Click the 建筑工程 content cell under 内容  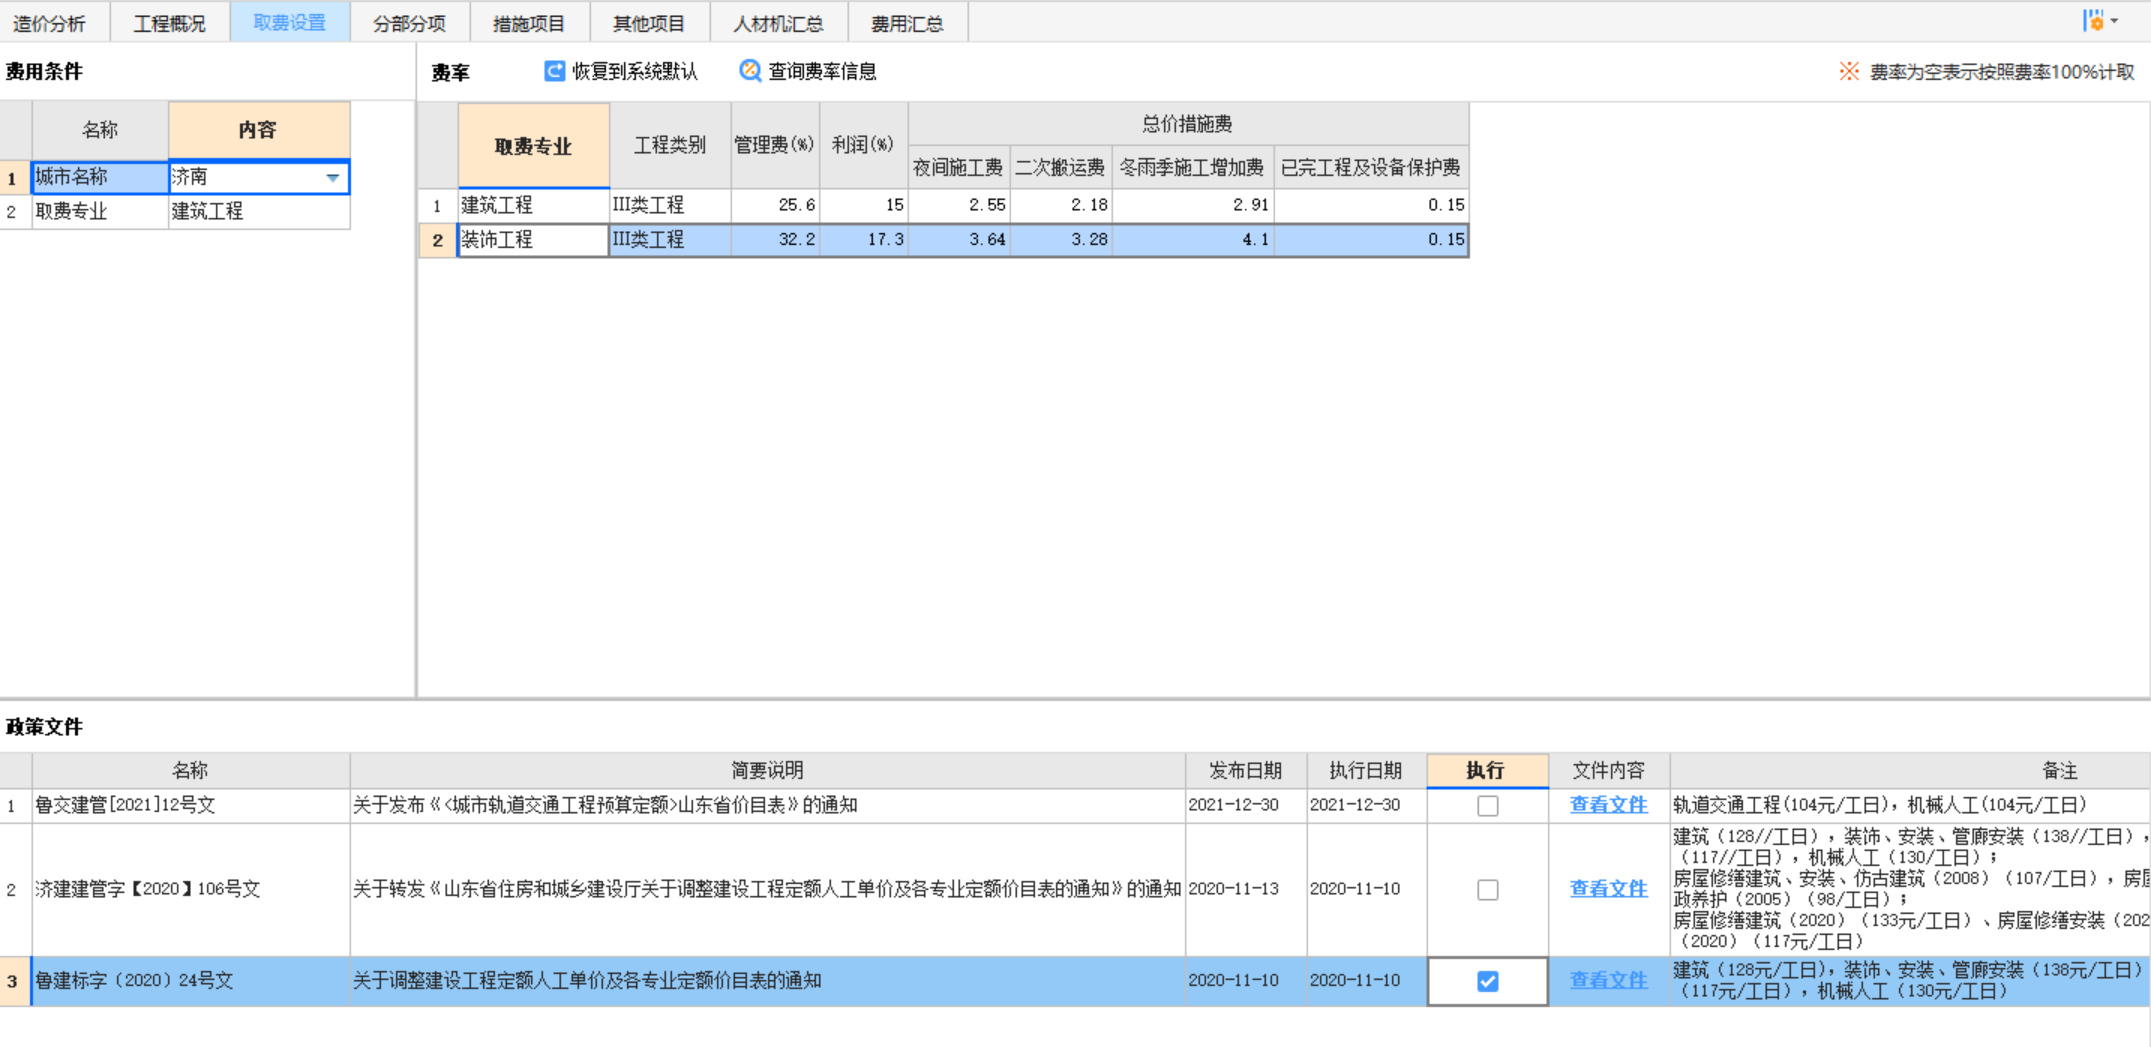[x=259, y=211]
